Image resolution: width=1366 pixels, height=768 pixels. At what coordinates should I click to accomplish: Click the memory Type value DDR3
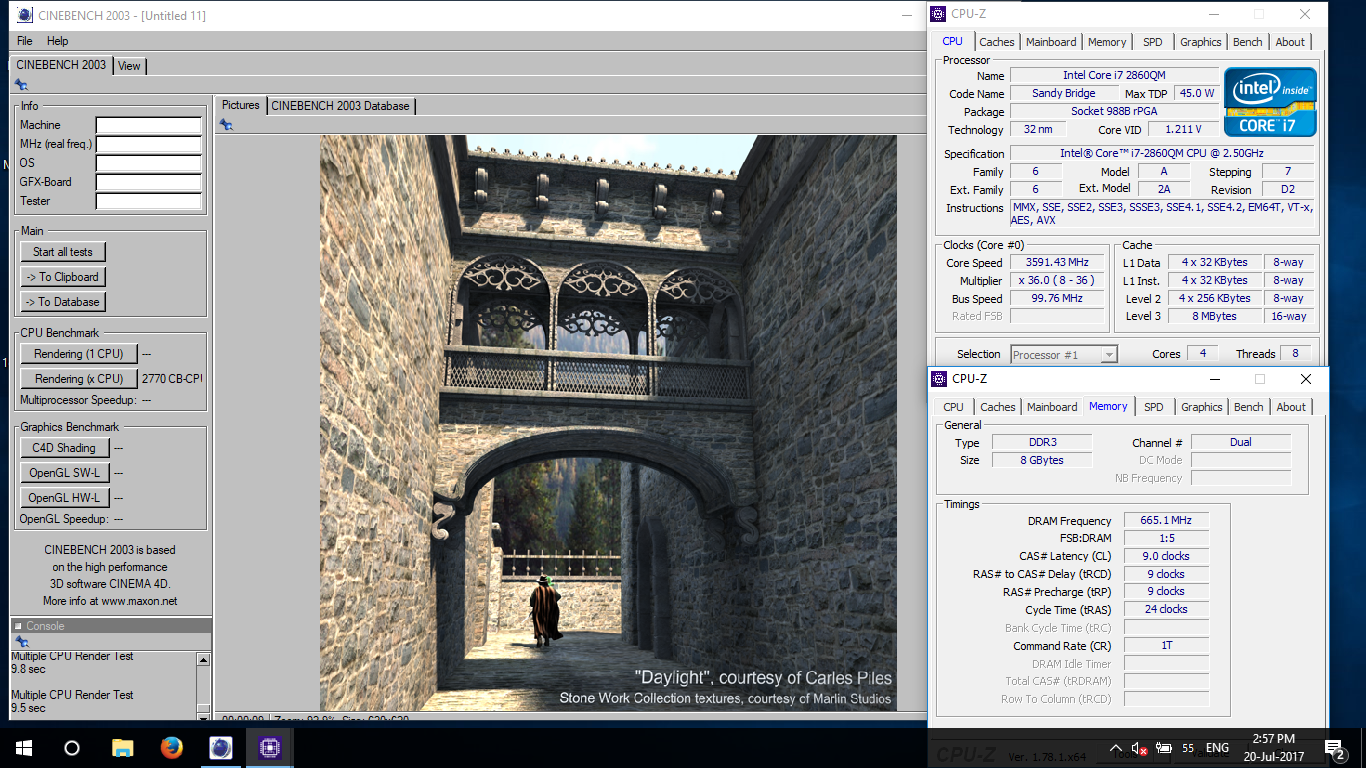1042,442
